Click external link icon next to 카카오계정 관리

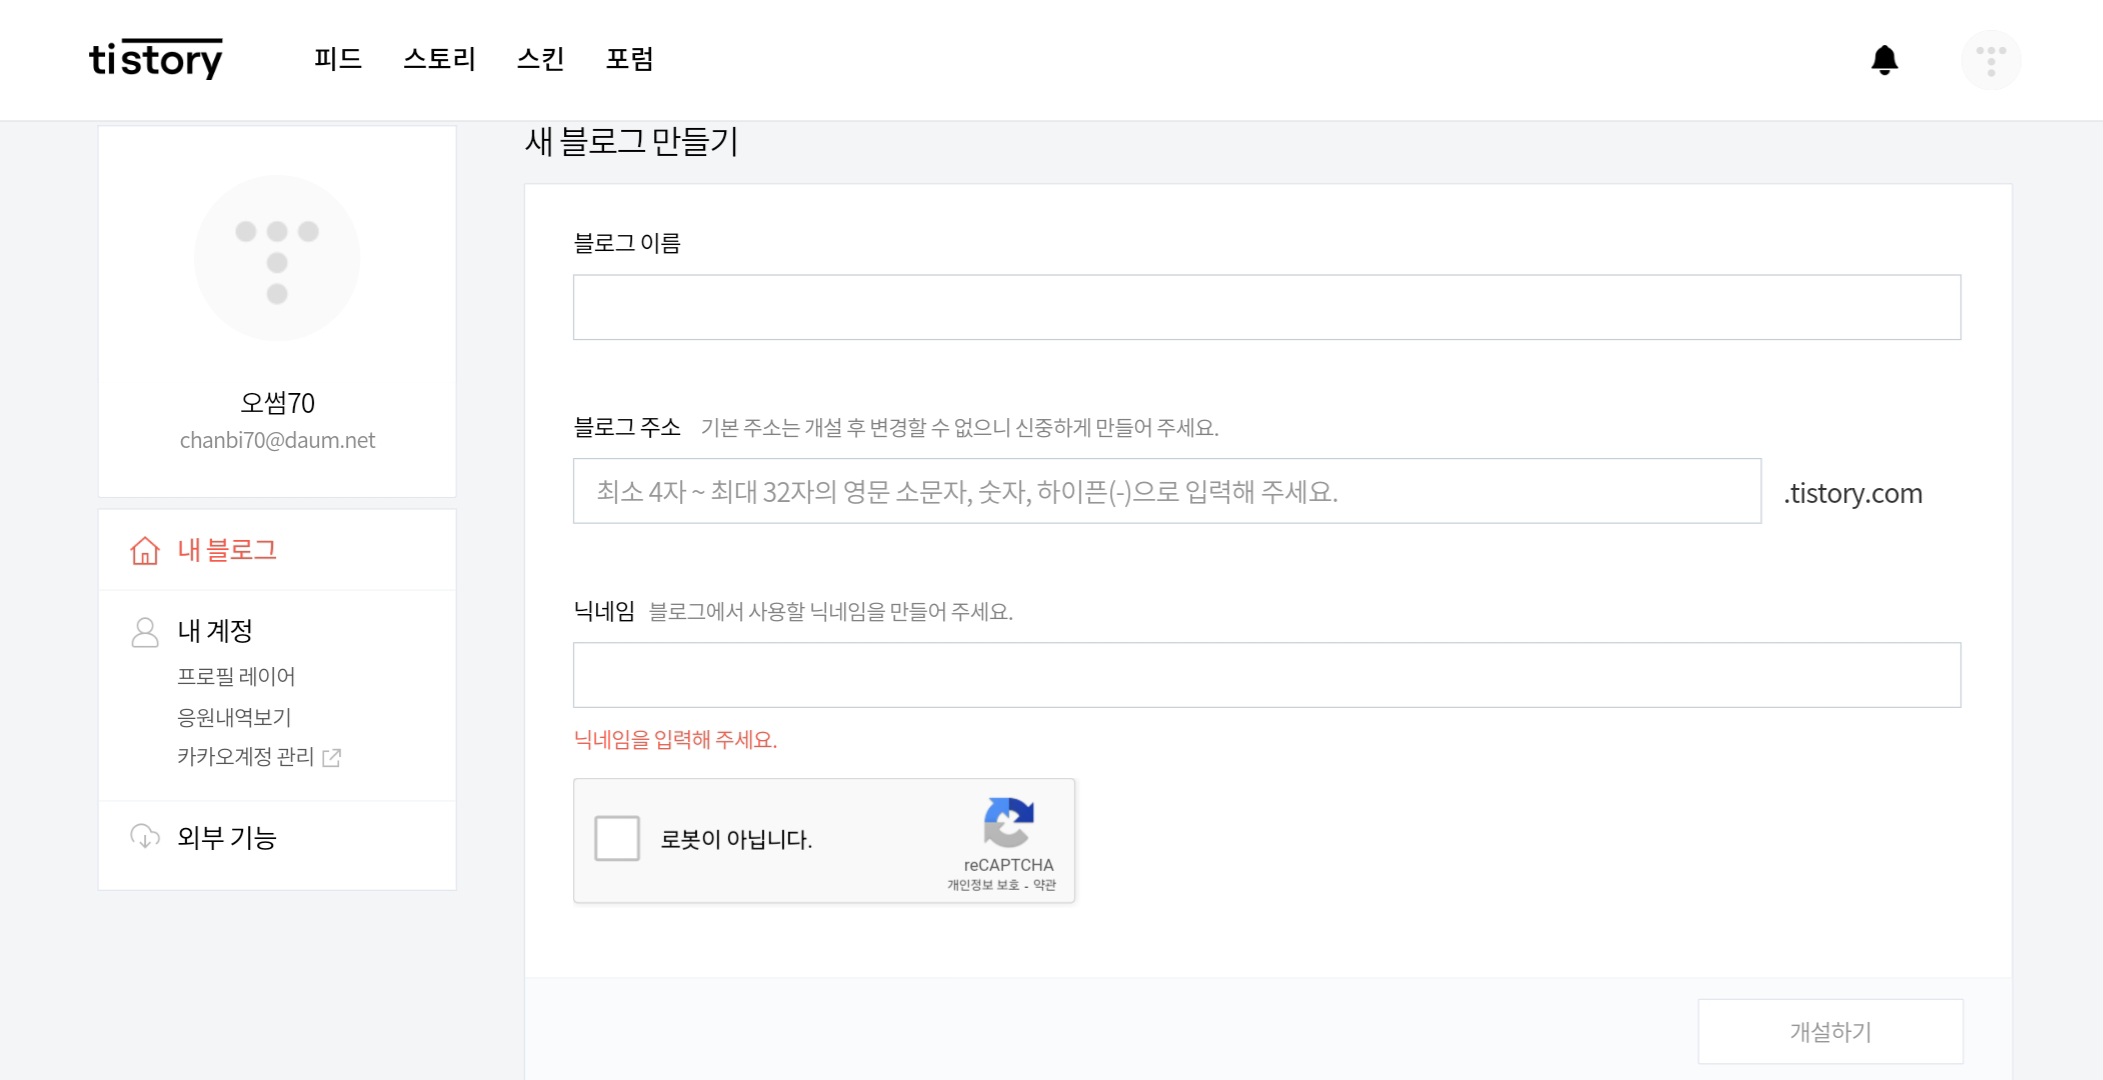pyautogui.click(x=332, y=758)
